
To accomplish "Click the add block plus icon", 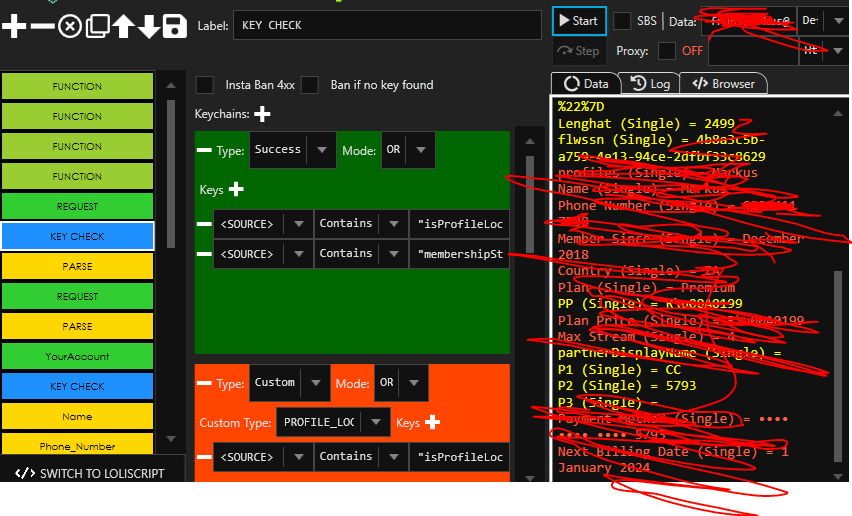I will [x=14, y=26].
